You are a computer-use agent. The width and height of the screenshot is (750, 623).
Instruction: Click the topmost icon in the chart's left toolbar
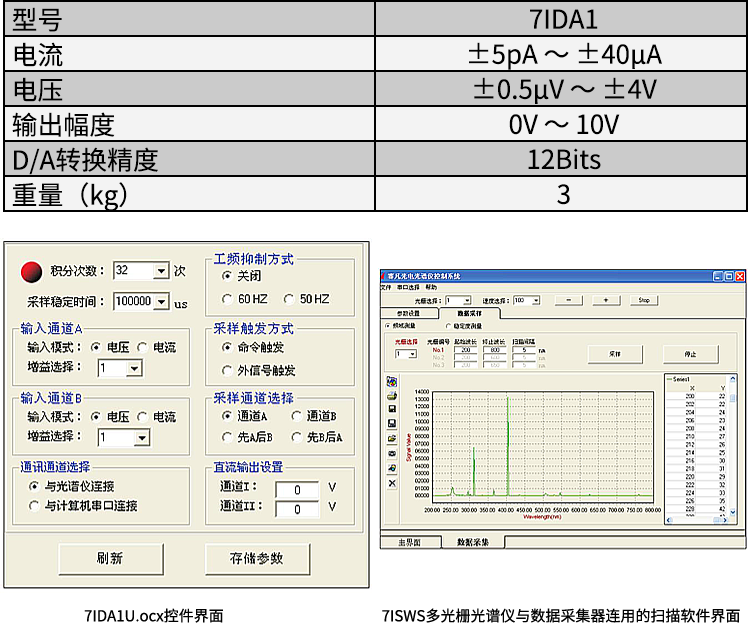tap(392, 381)
